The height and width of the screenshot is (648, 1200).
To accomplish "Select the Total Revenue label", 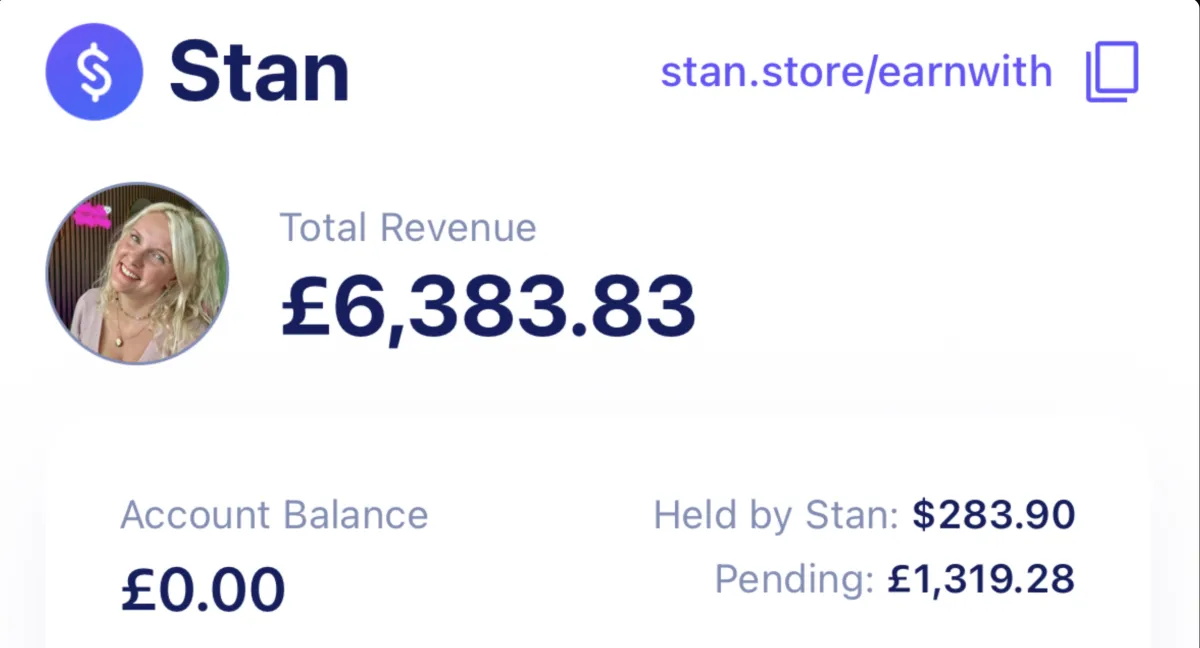I will coord(408,228).
